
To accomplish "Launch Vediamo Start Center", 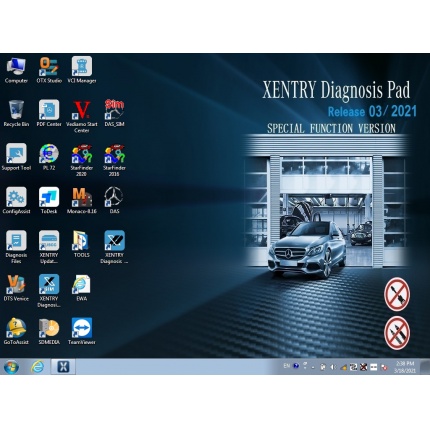I will pos(82,116).
